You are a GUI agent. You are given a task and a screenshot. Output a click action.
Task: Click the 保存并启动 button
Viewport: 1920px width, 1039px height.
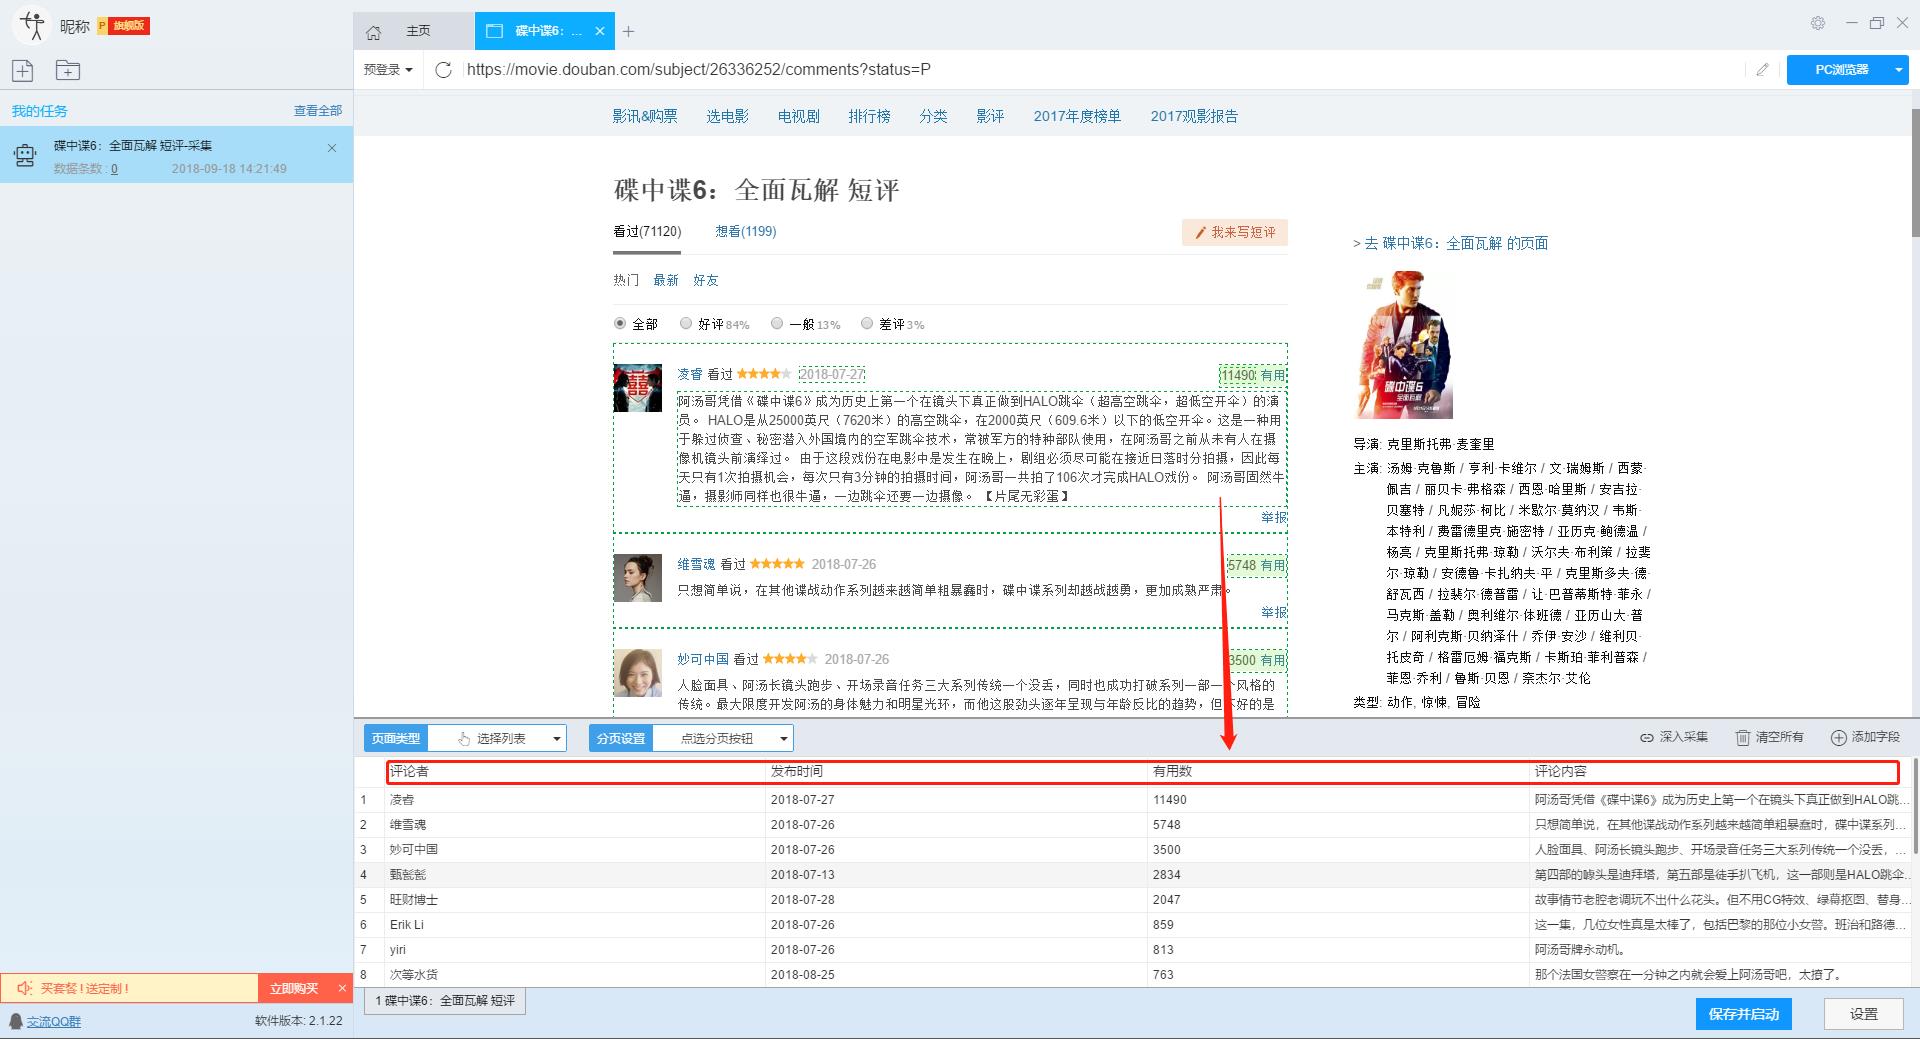coord(1743,1014)
